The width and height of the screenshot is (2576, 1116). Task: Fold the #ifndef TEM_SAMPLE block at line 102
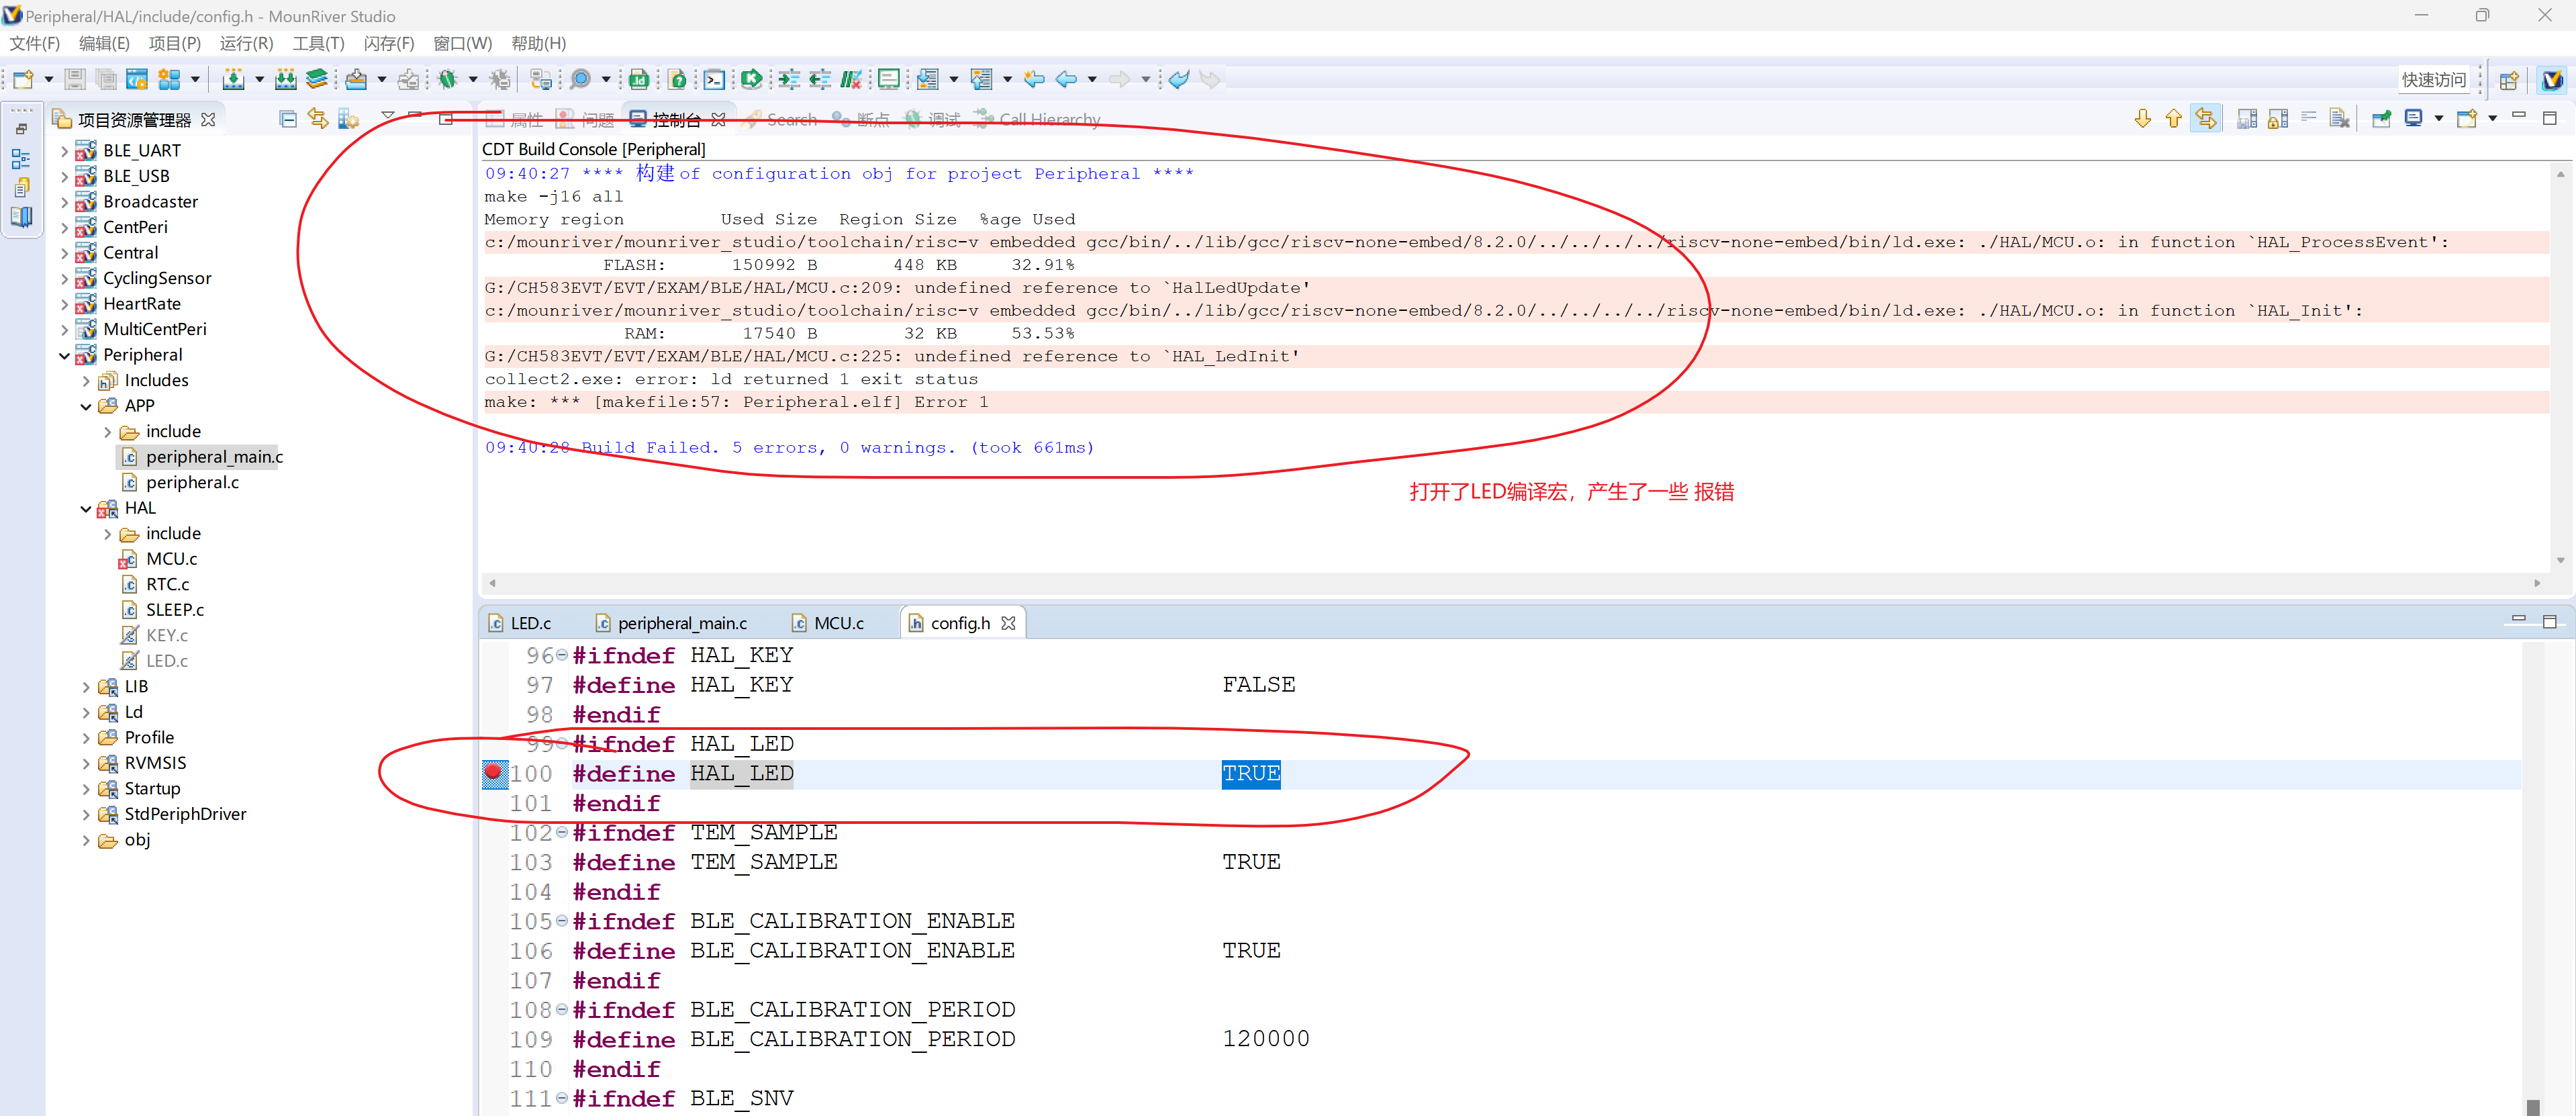tap(562, 832)
